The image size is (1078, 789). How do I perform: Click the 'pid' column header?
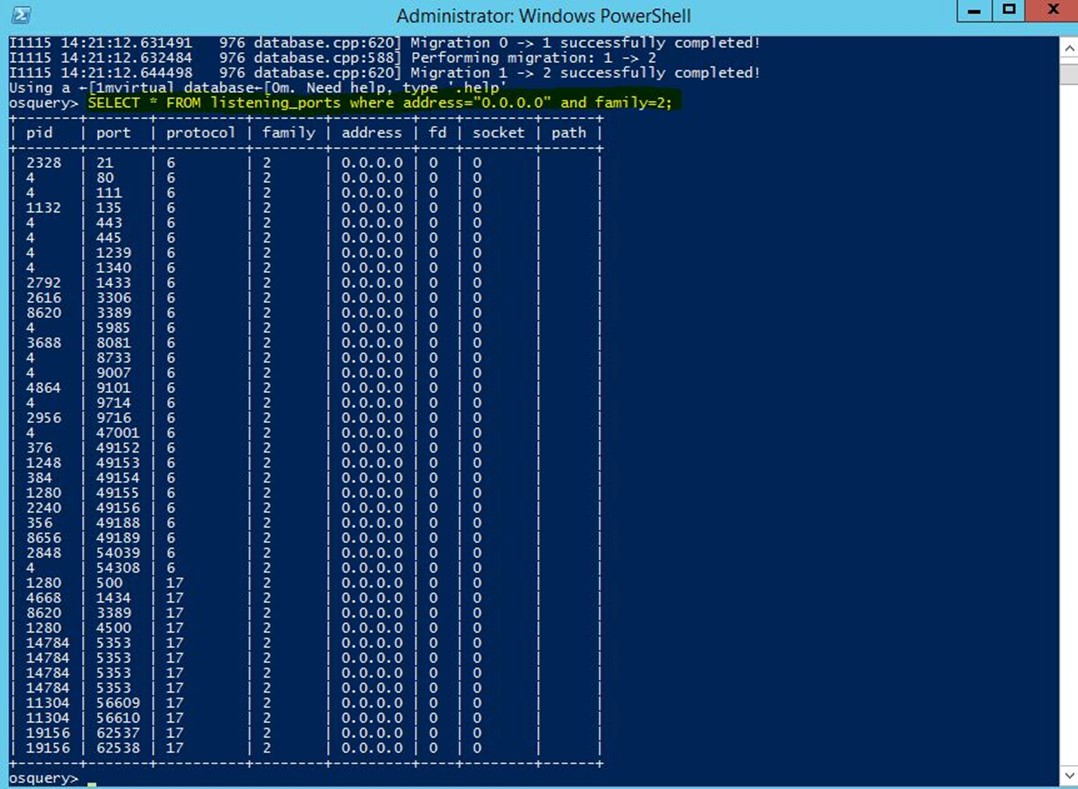pyautogui.click(x=40, y=133)
